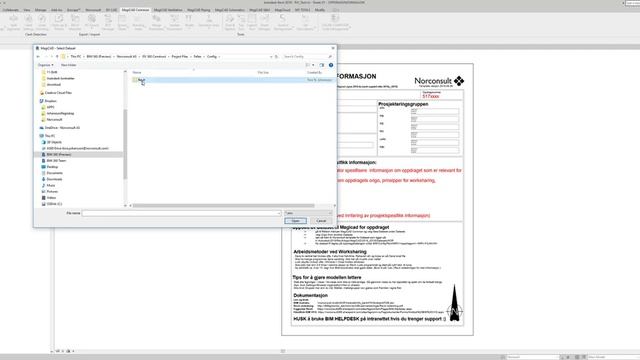Jump to Norconsult AS in the breadcrumb
This screenshot has width=640, height=360.
(x=127, y=56)
